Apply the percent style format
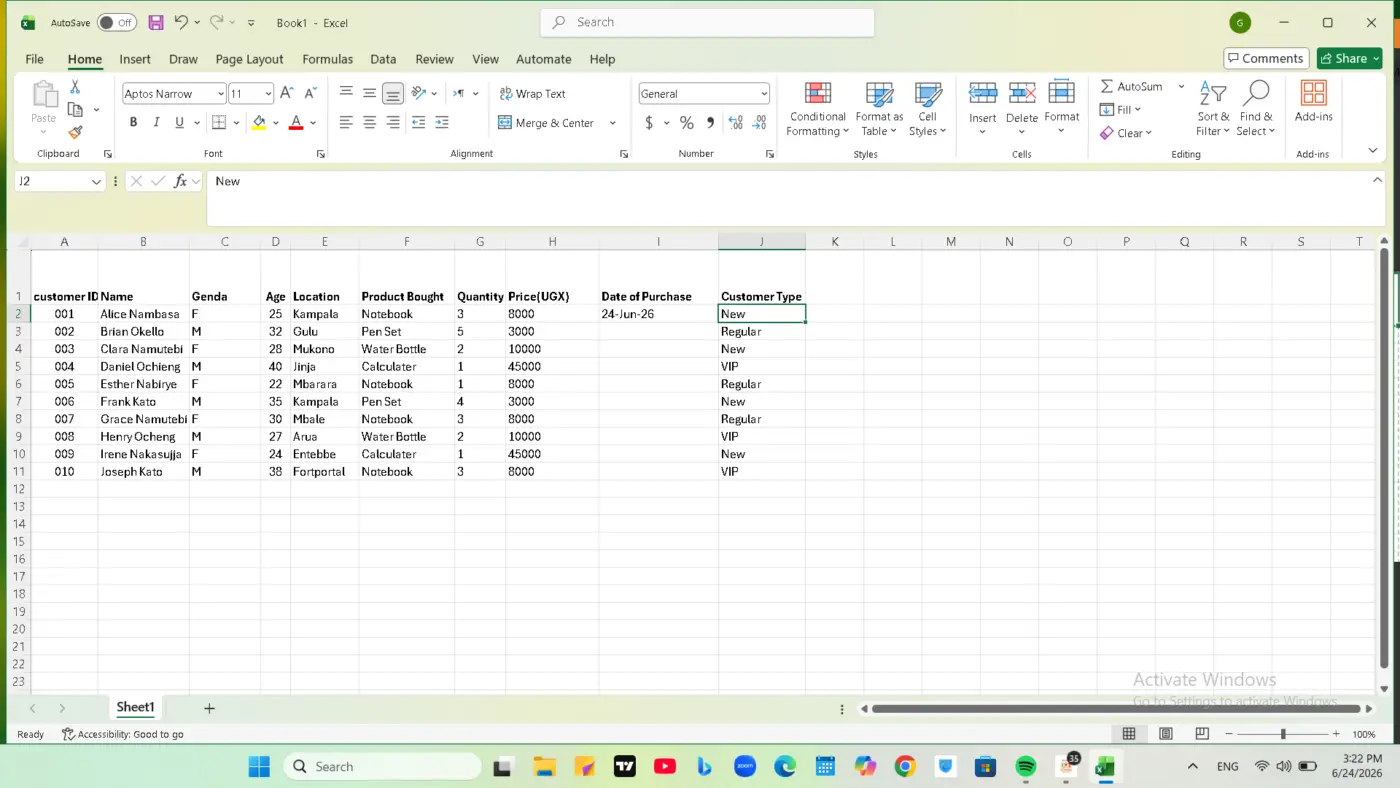Viewport: 1400px width, 788px height. click(x=686, y=123)
